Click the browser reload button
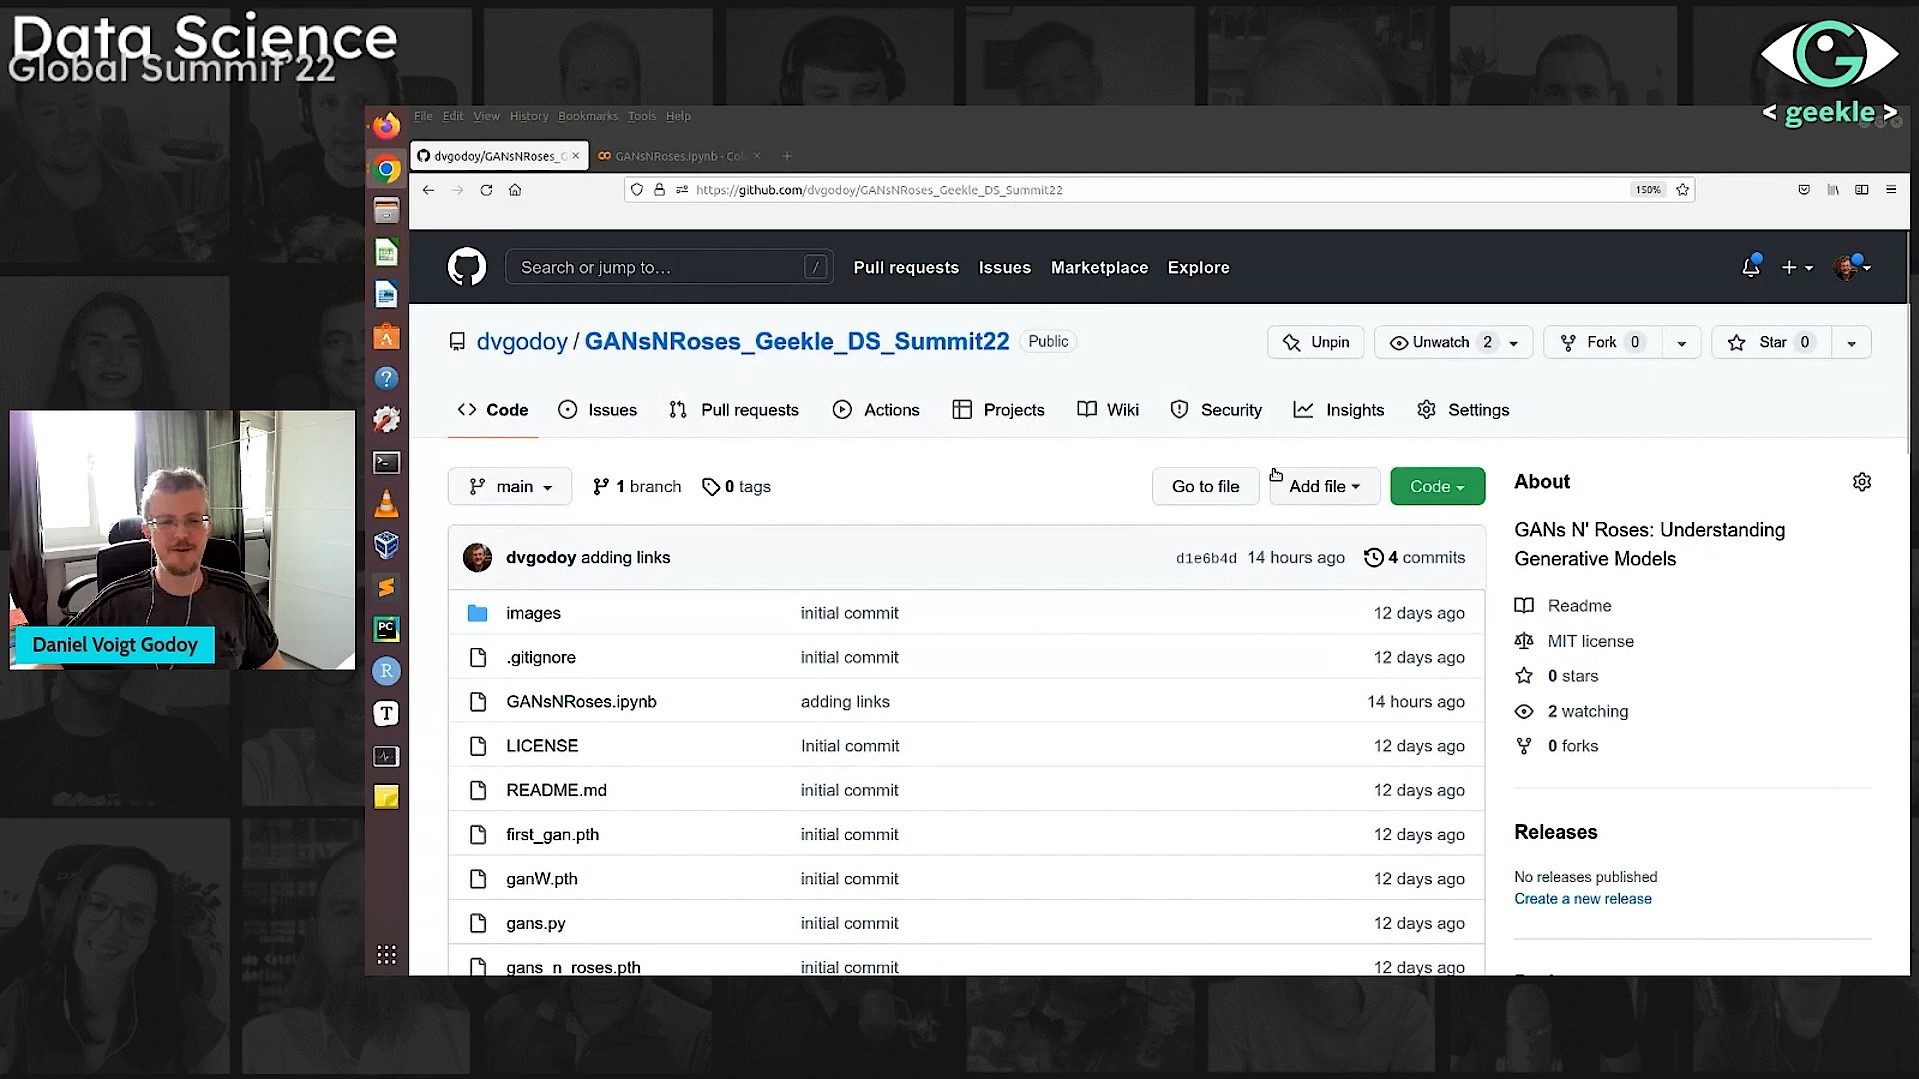The image size is (1919, 1079). click(x=486, y=190)
